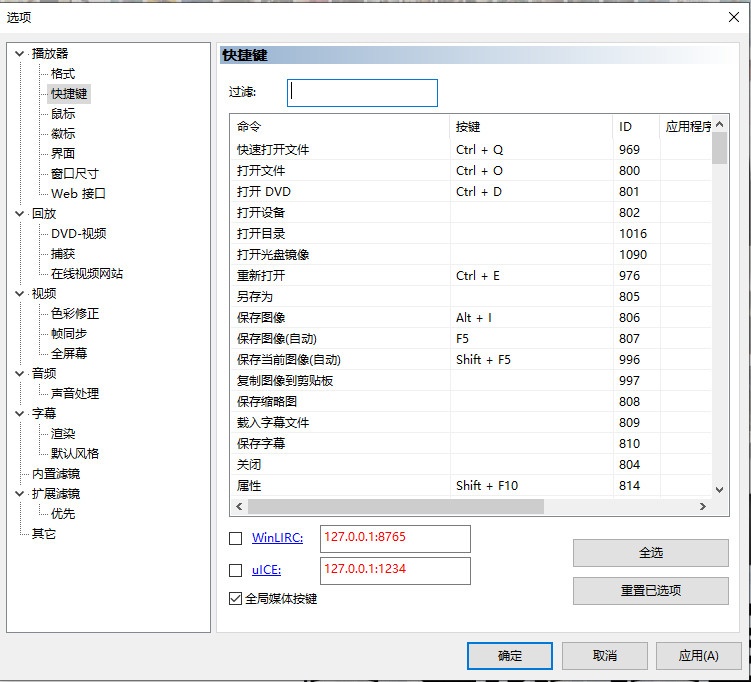Enable the uICE checkbox
The width and height of the screenshot is (751, 682).
tap(235, 570)
